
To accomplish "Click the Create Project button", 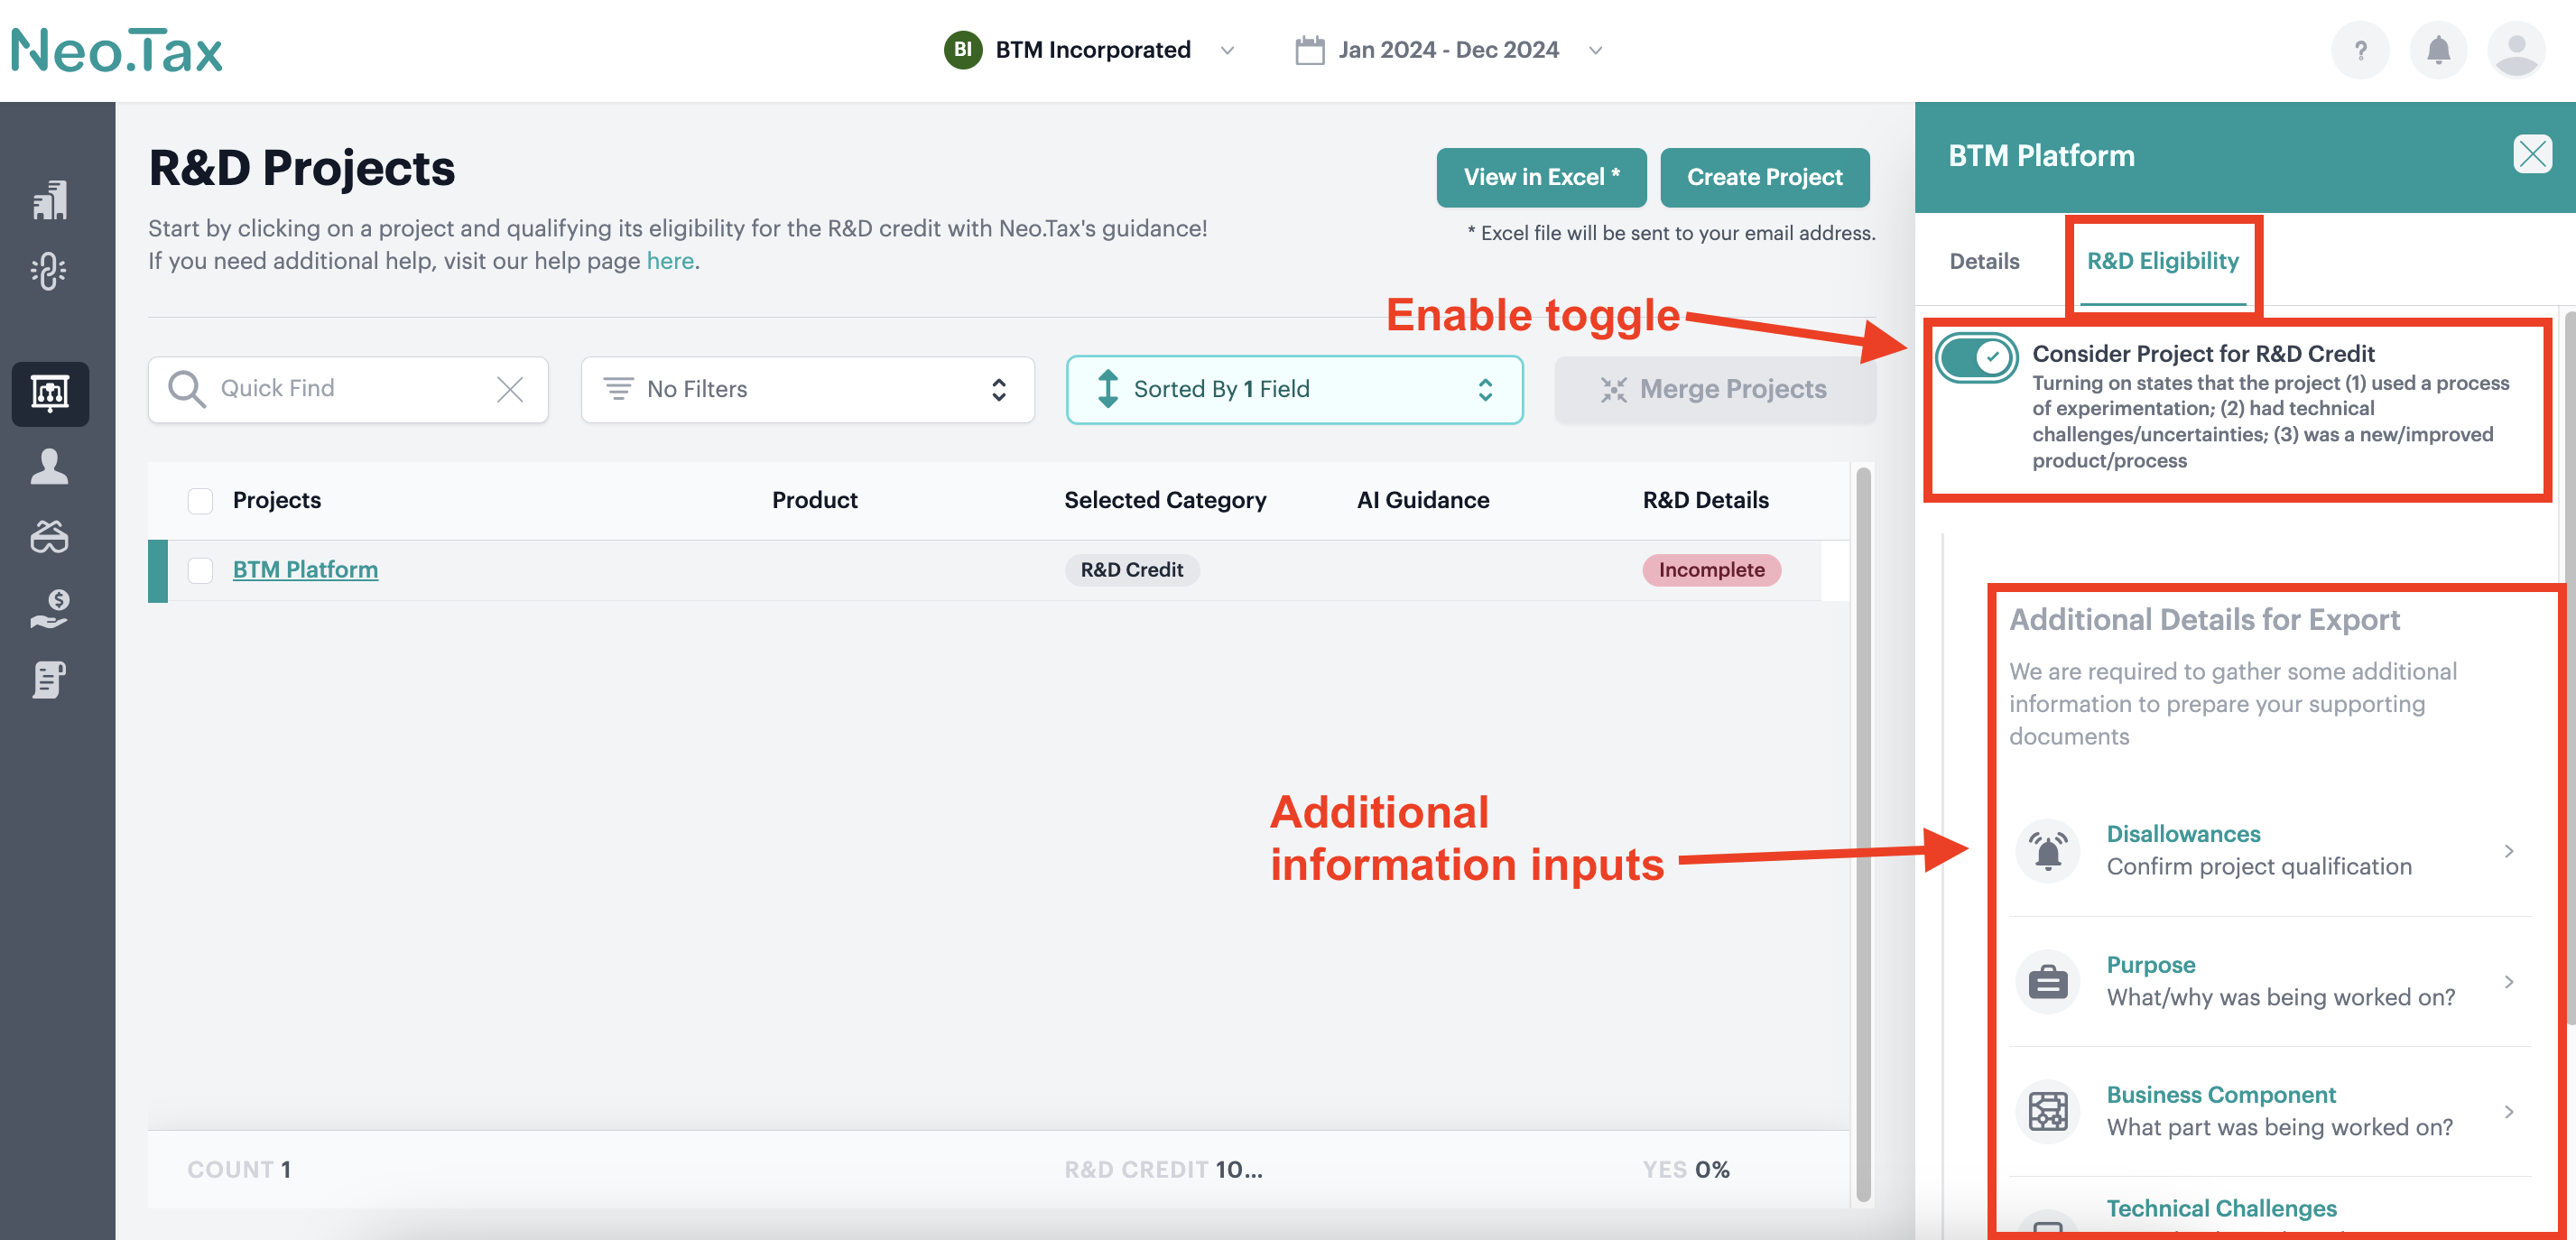I will click(1764, 177).
